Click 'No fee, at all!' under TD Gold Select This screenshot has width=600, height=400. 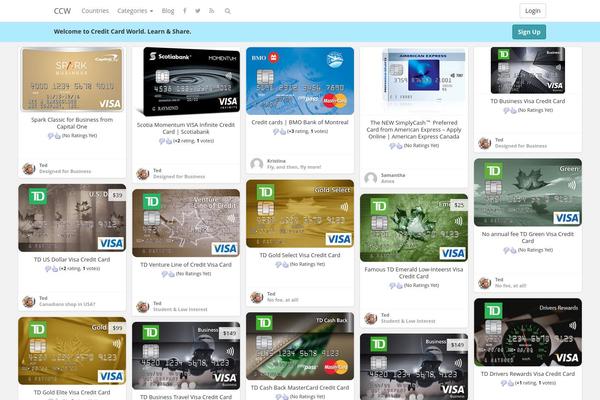coord(282,300)
